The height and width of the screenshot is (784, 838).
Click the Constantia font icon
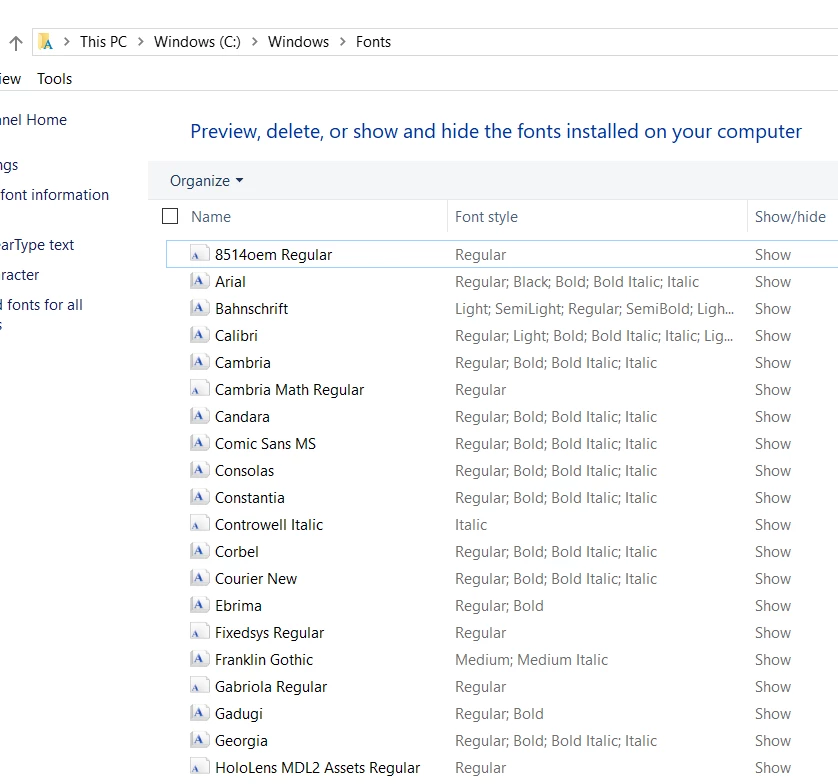click(199, 498)
